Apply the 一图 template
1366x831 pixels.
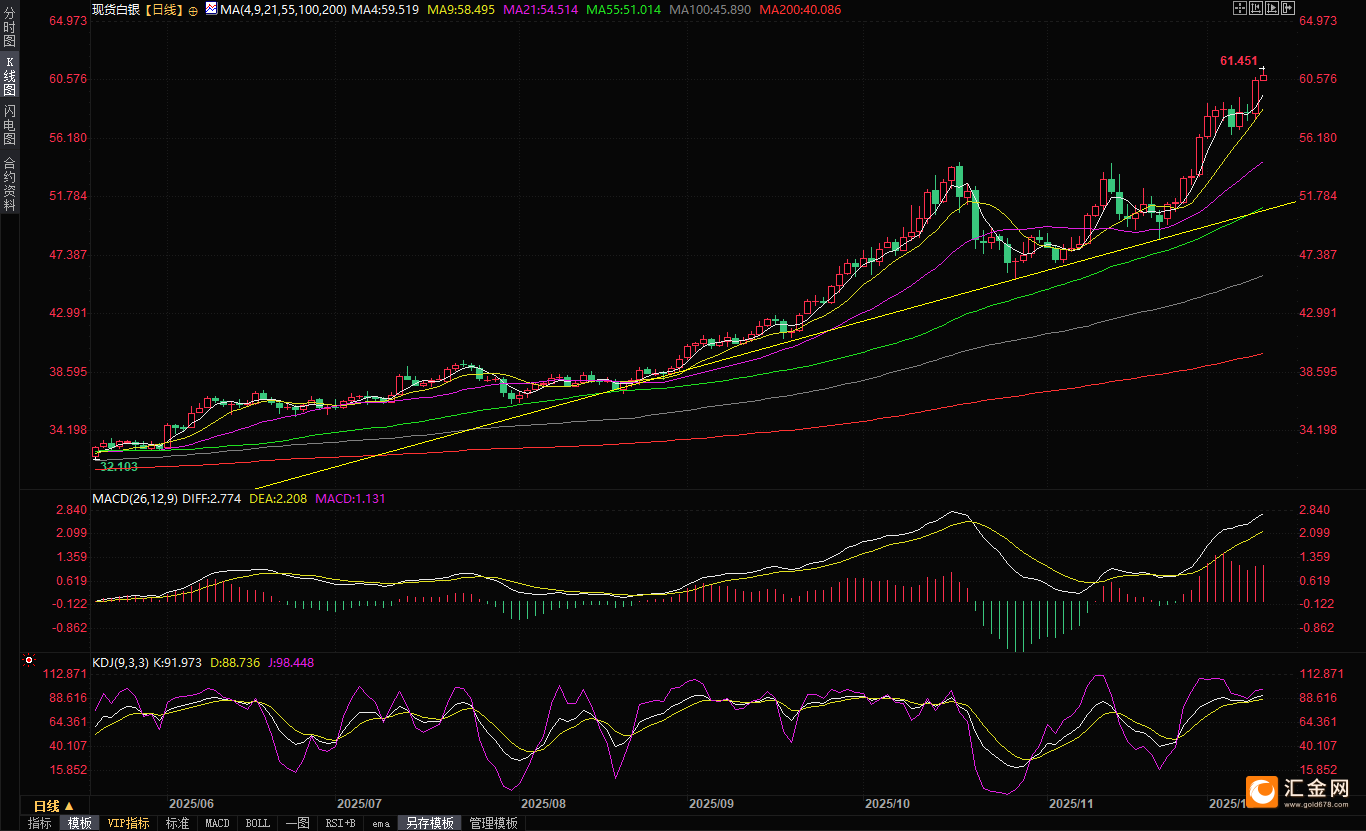point(297,823)
